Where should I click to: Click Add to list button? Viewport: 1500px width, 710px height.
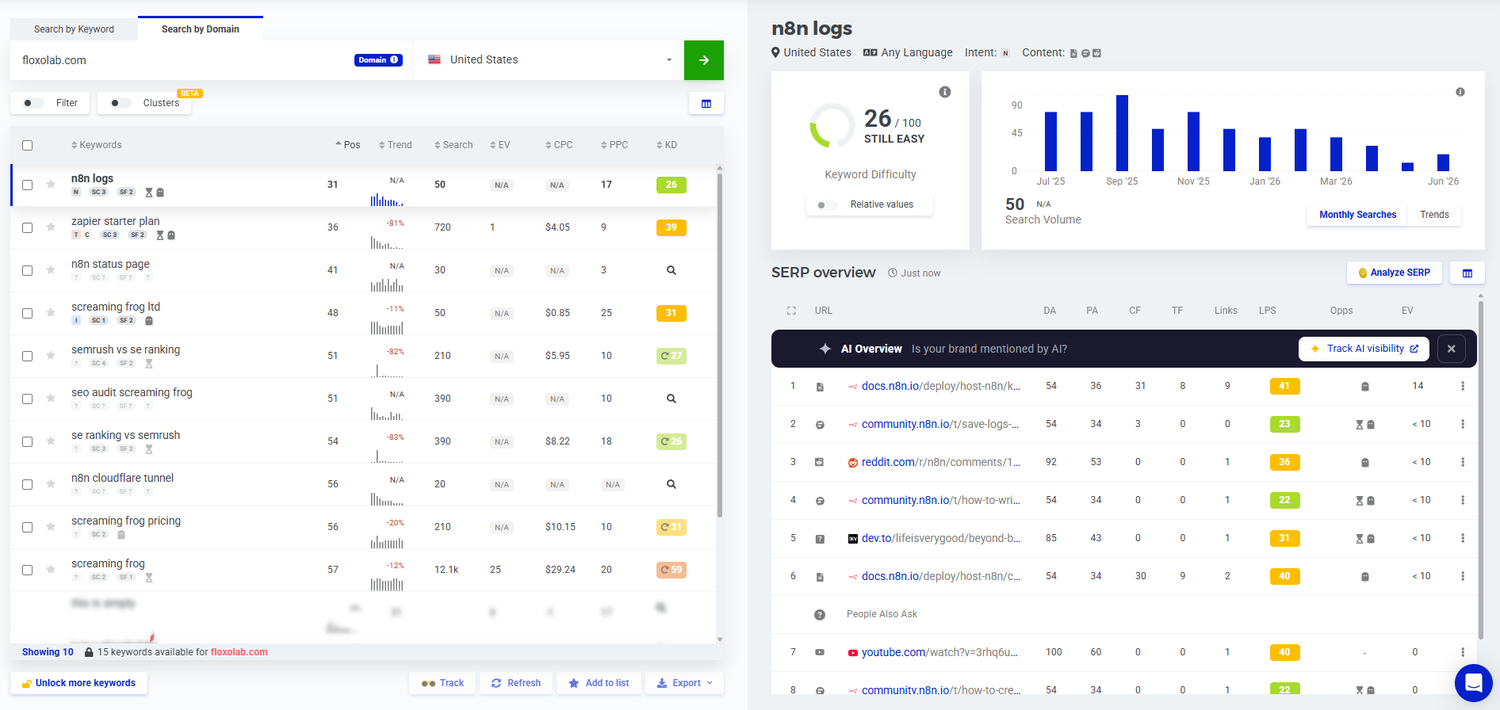click(598, 683)
